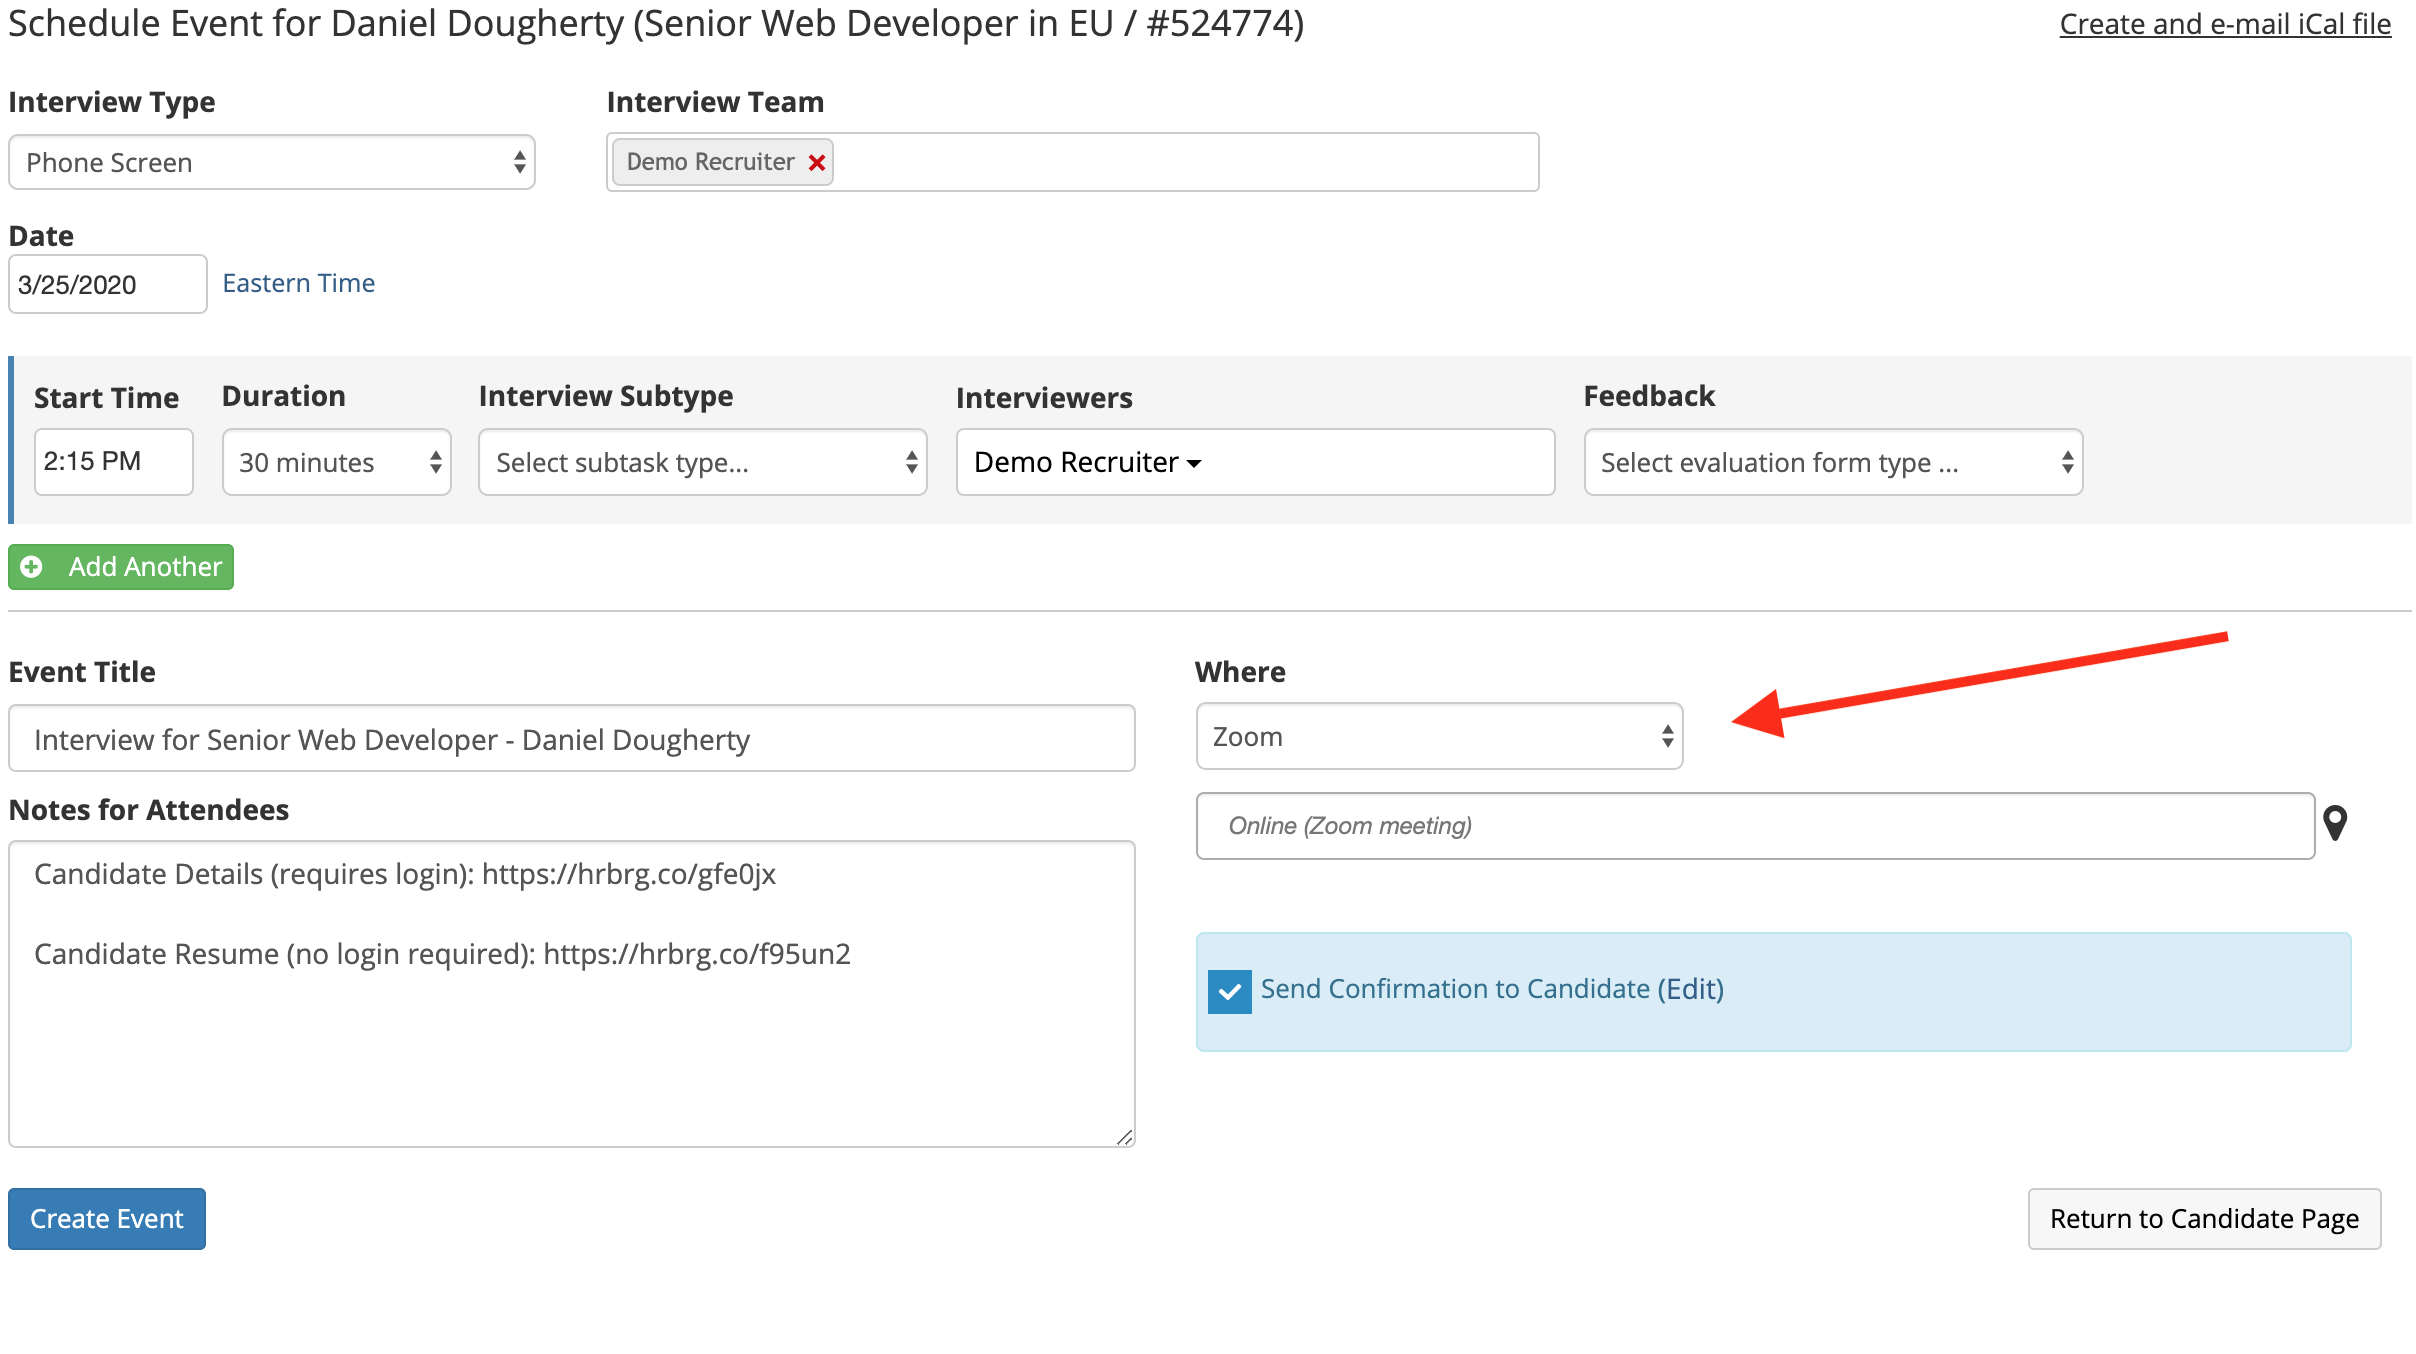This screenshot has width=2416, height=1354.
Task: Click inside the Event Title field
Action: [570, 738]
